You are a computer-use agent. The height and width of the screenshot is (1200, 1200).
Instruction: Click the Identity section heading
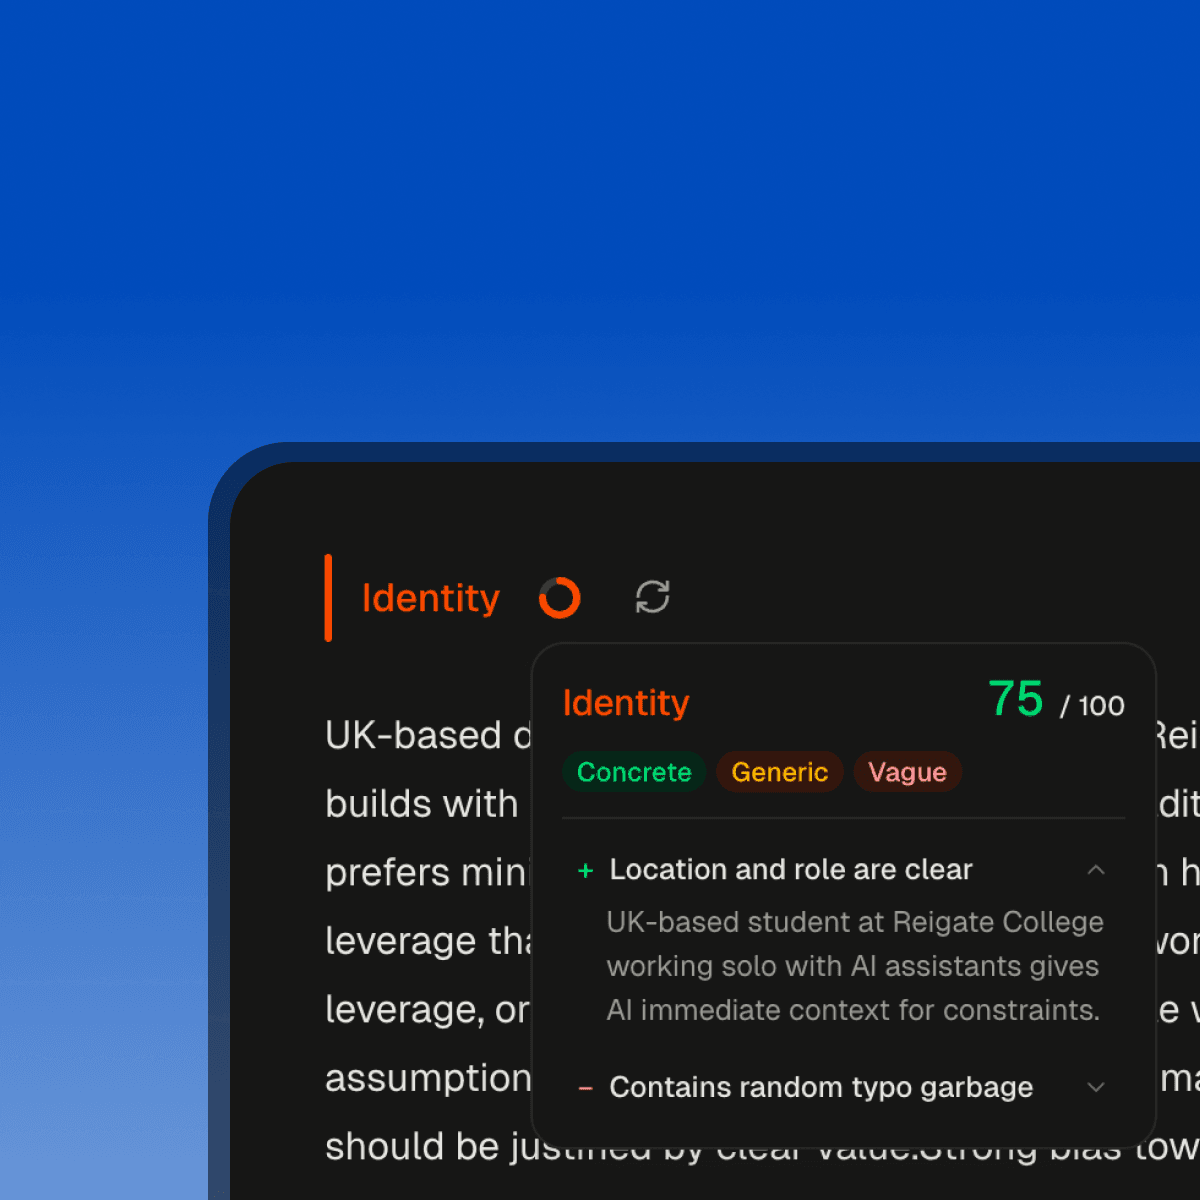(430, 598)
